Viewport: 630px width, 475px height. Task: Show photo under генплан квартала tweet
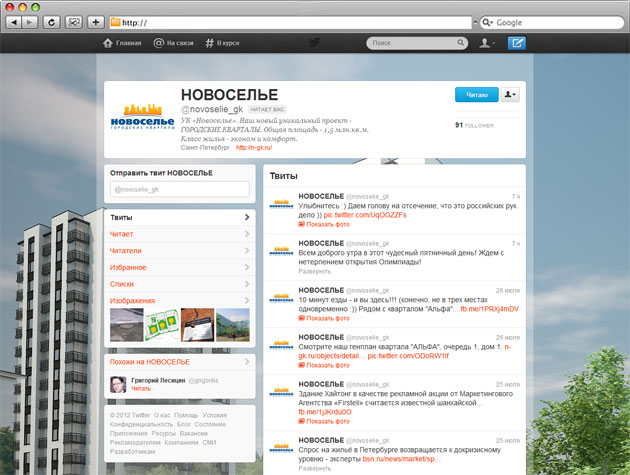324,365
